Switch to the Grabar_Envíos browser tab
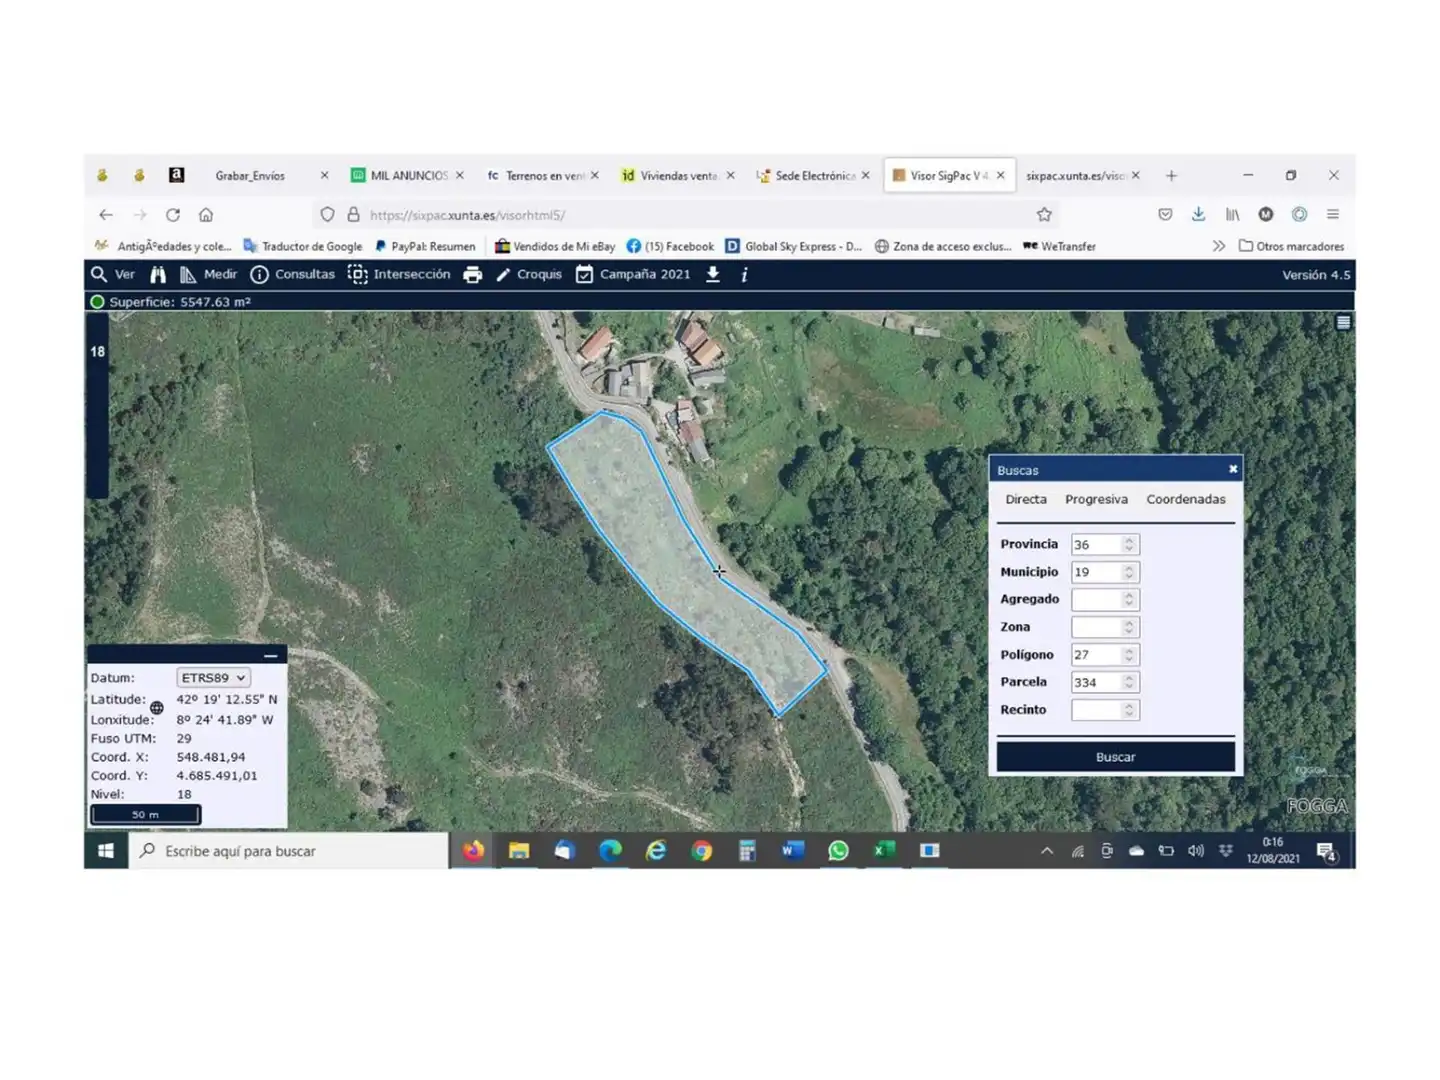The height and width of the screenshot is (1080, 1440). click(x=250, y=175)
